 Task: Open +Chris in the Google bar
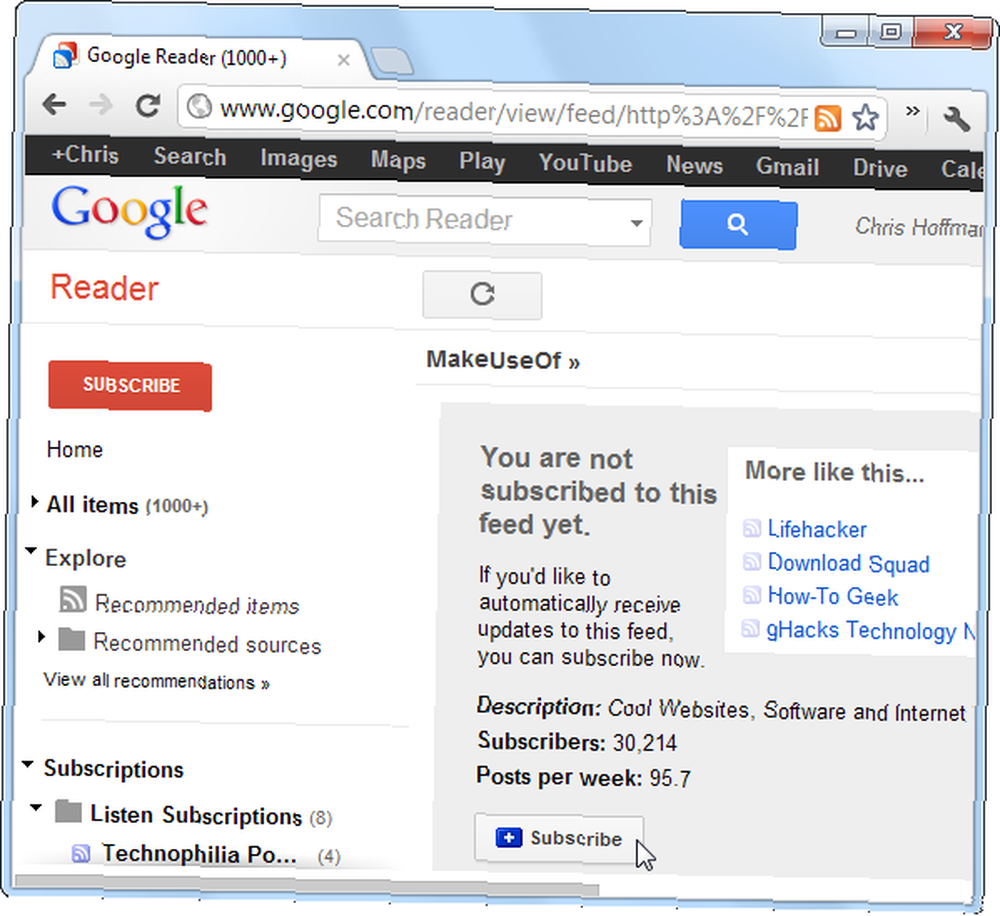click(85, 155)
